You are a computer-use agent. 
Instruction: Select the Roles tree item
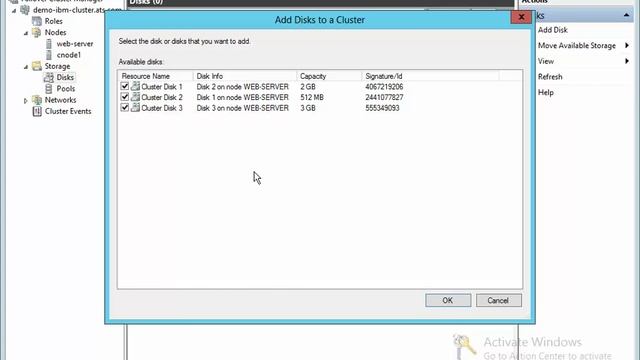click(x=53, y=21)
